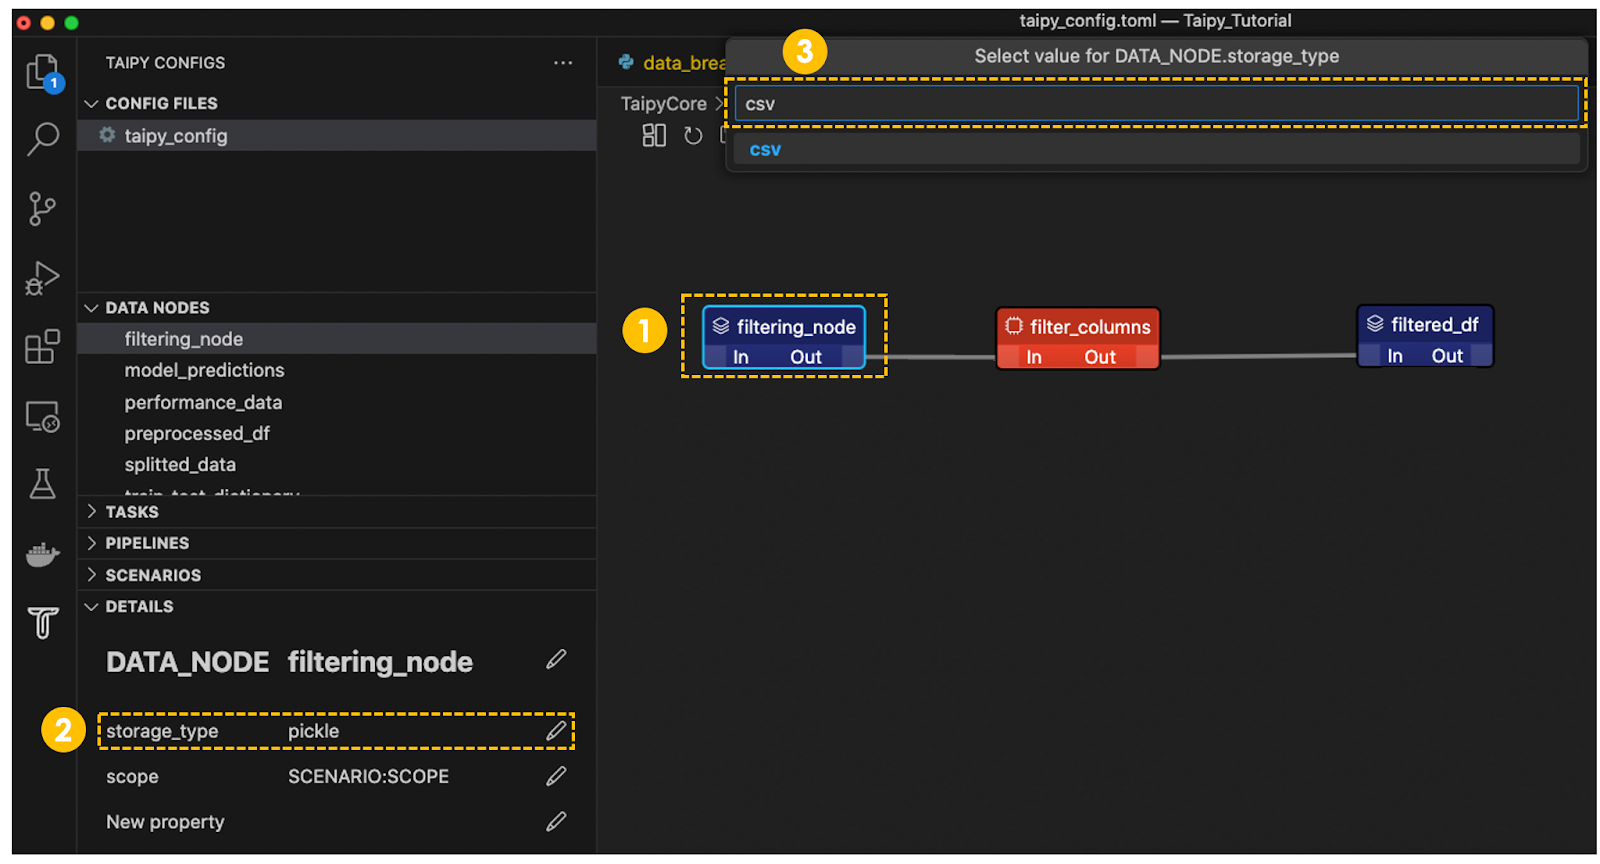Open the Taipy logo view in activity bar
Screen dimensions: 1600x864
click(x=43, y=622)
